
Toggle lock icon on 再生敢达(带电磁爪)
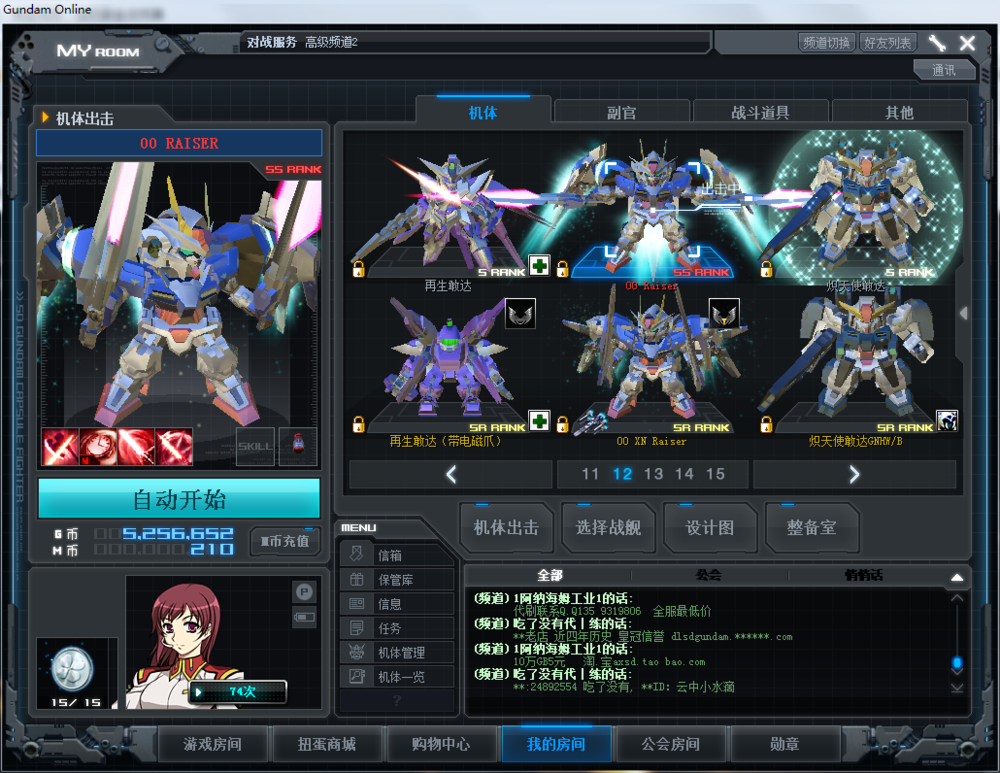(358, 424)
